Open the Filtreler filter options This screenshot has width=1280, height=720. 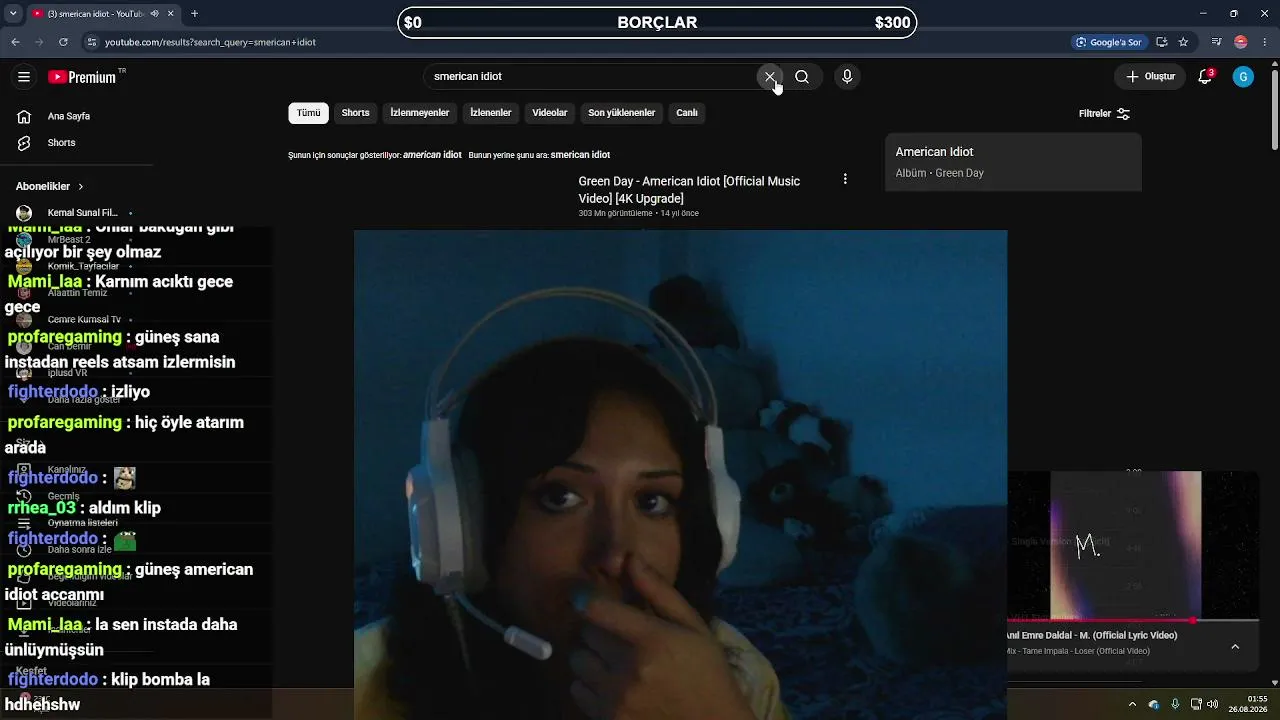[x=1104, y=114]
